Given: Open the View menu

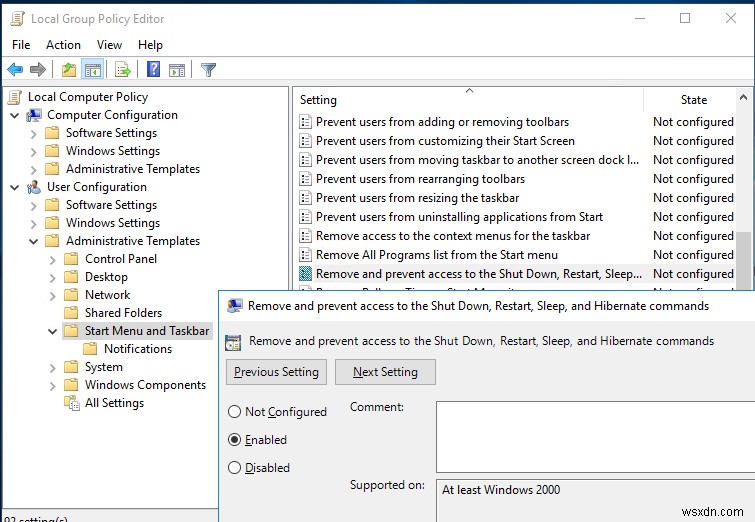Looking at the screenshot, I should click(109, 45).
